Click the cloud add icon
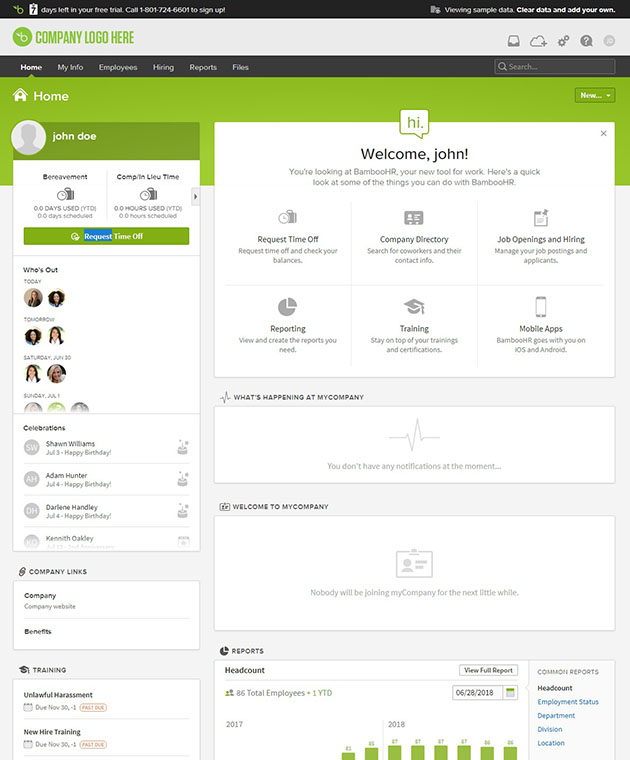This screenshot has height=760, width=630. (538, 41)
